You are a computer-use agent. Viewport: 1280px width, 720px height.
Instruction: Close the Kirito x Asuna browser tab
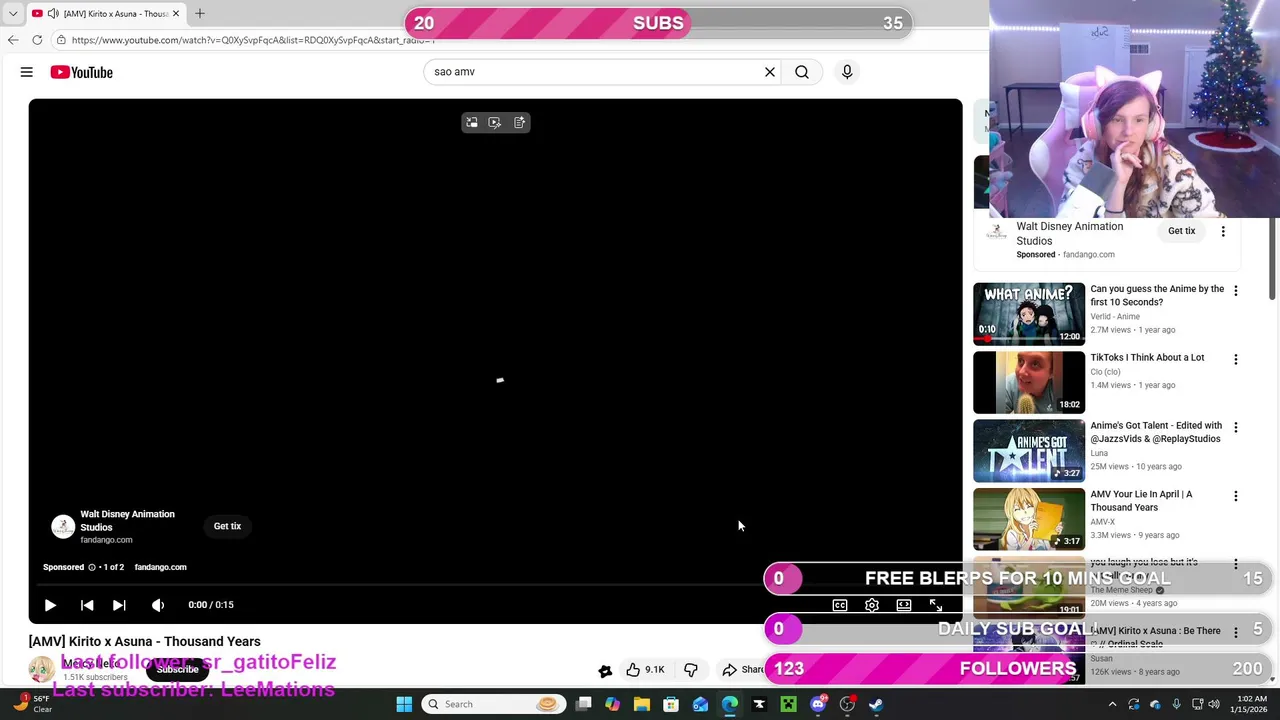pyautogui.click(x=176, y=14)
